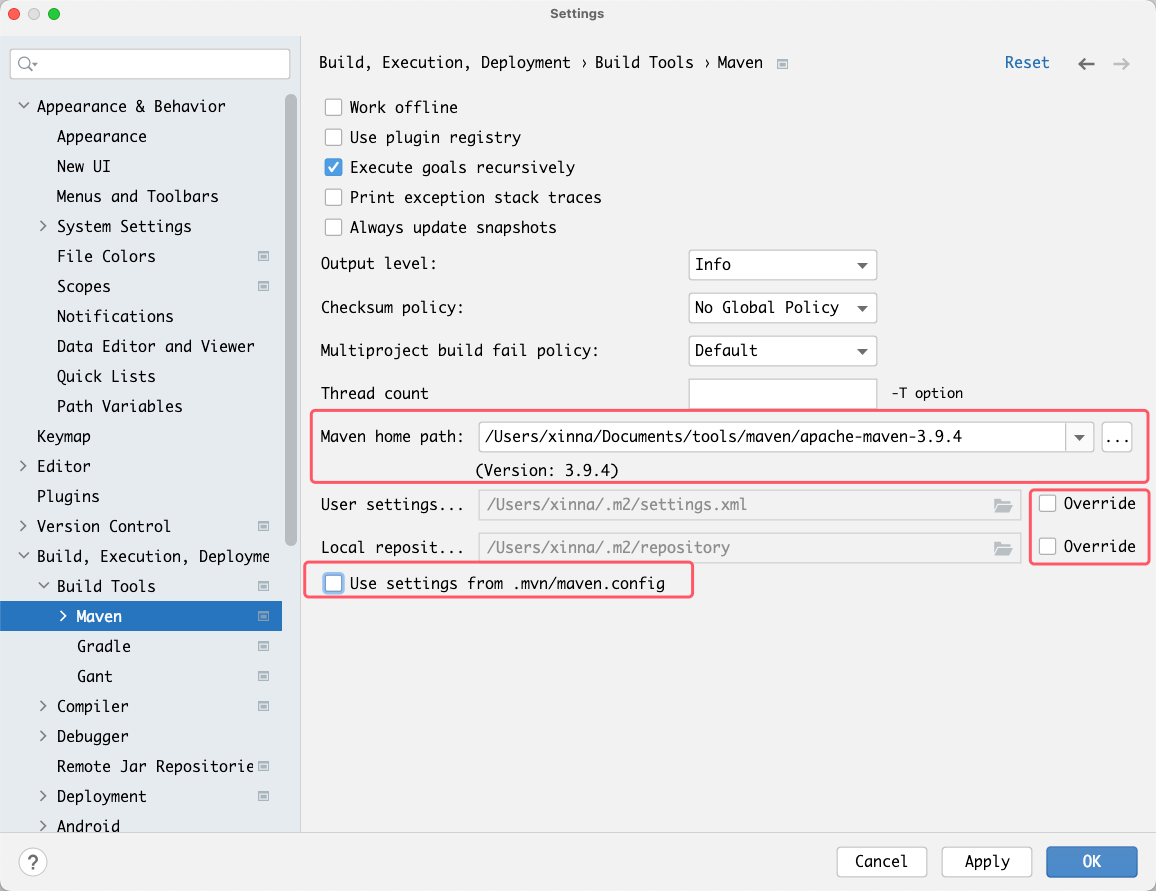Navigate back with the left arrow
The height and width of the screenshot is (891, 1156).
point(1086,64)
